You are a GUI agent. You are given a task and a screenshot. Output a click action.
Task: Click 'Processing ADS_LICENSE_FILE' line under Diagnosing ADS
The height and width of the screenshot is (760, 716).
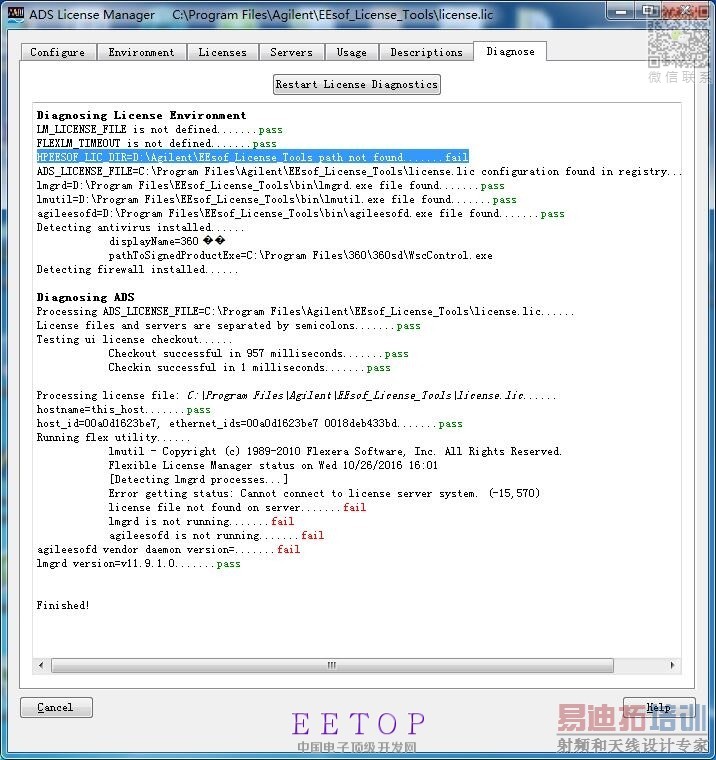point(305,312)
